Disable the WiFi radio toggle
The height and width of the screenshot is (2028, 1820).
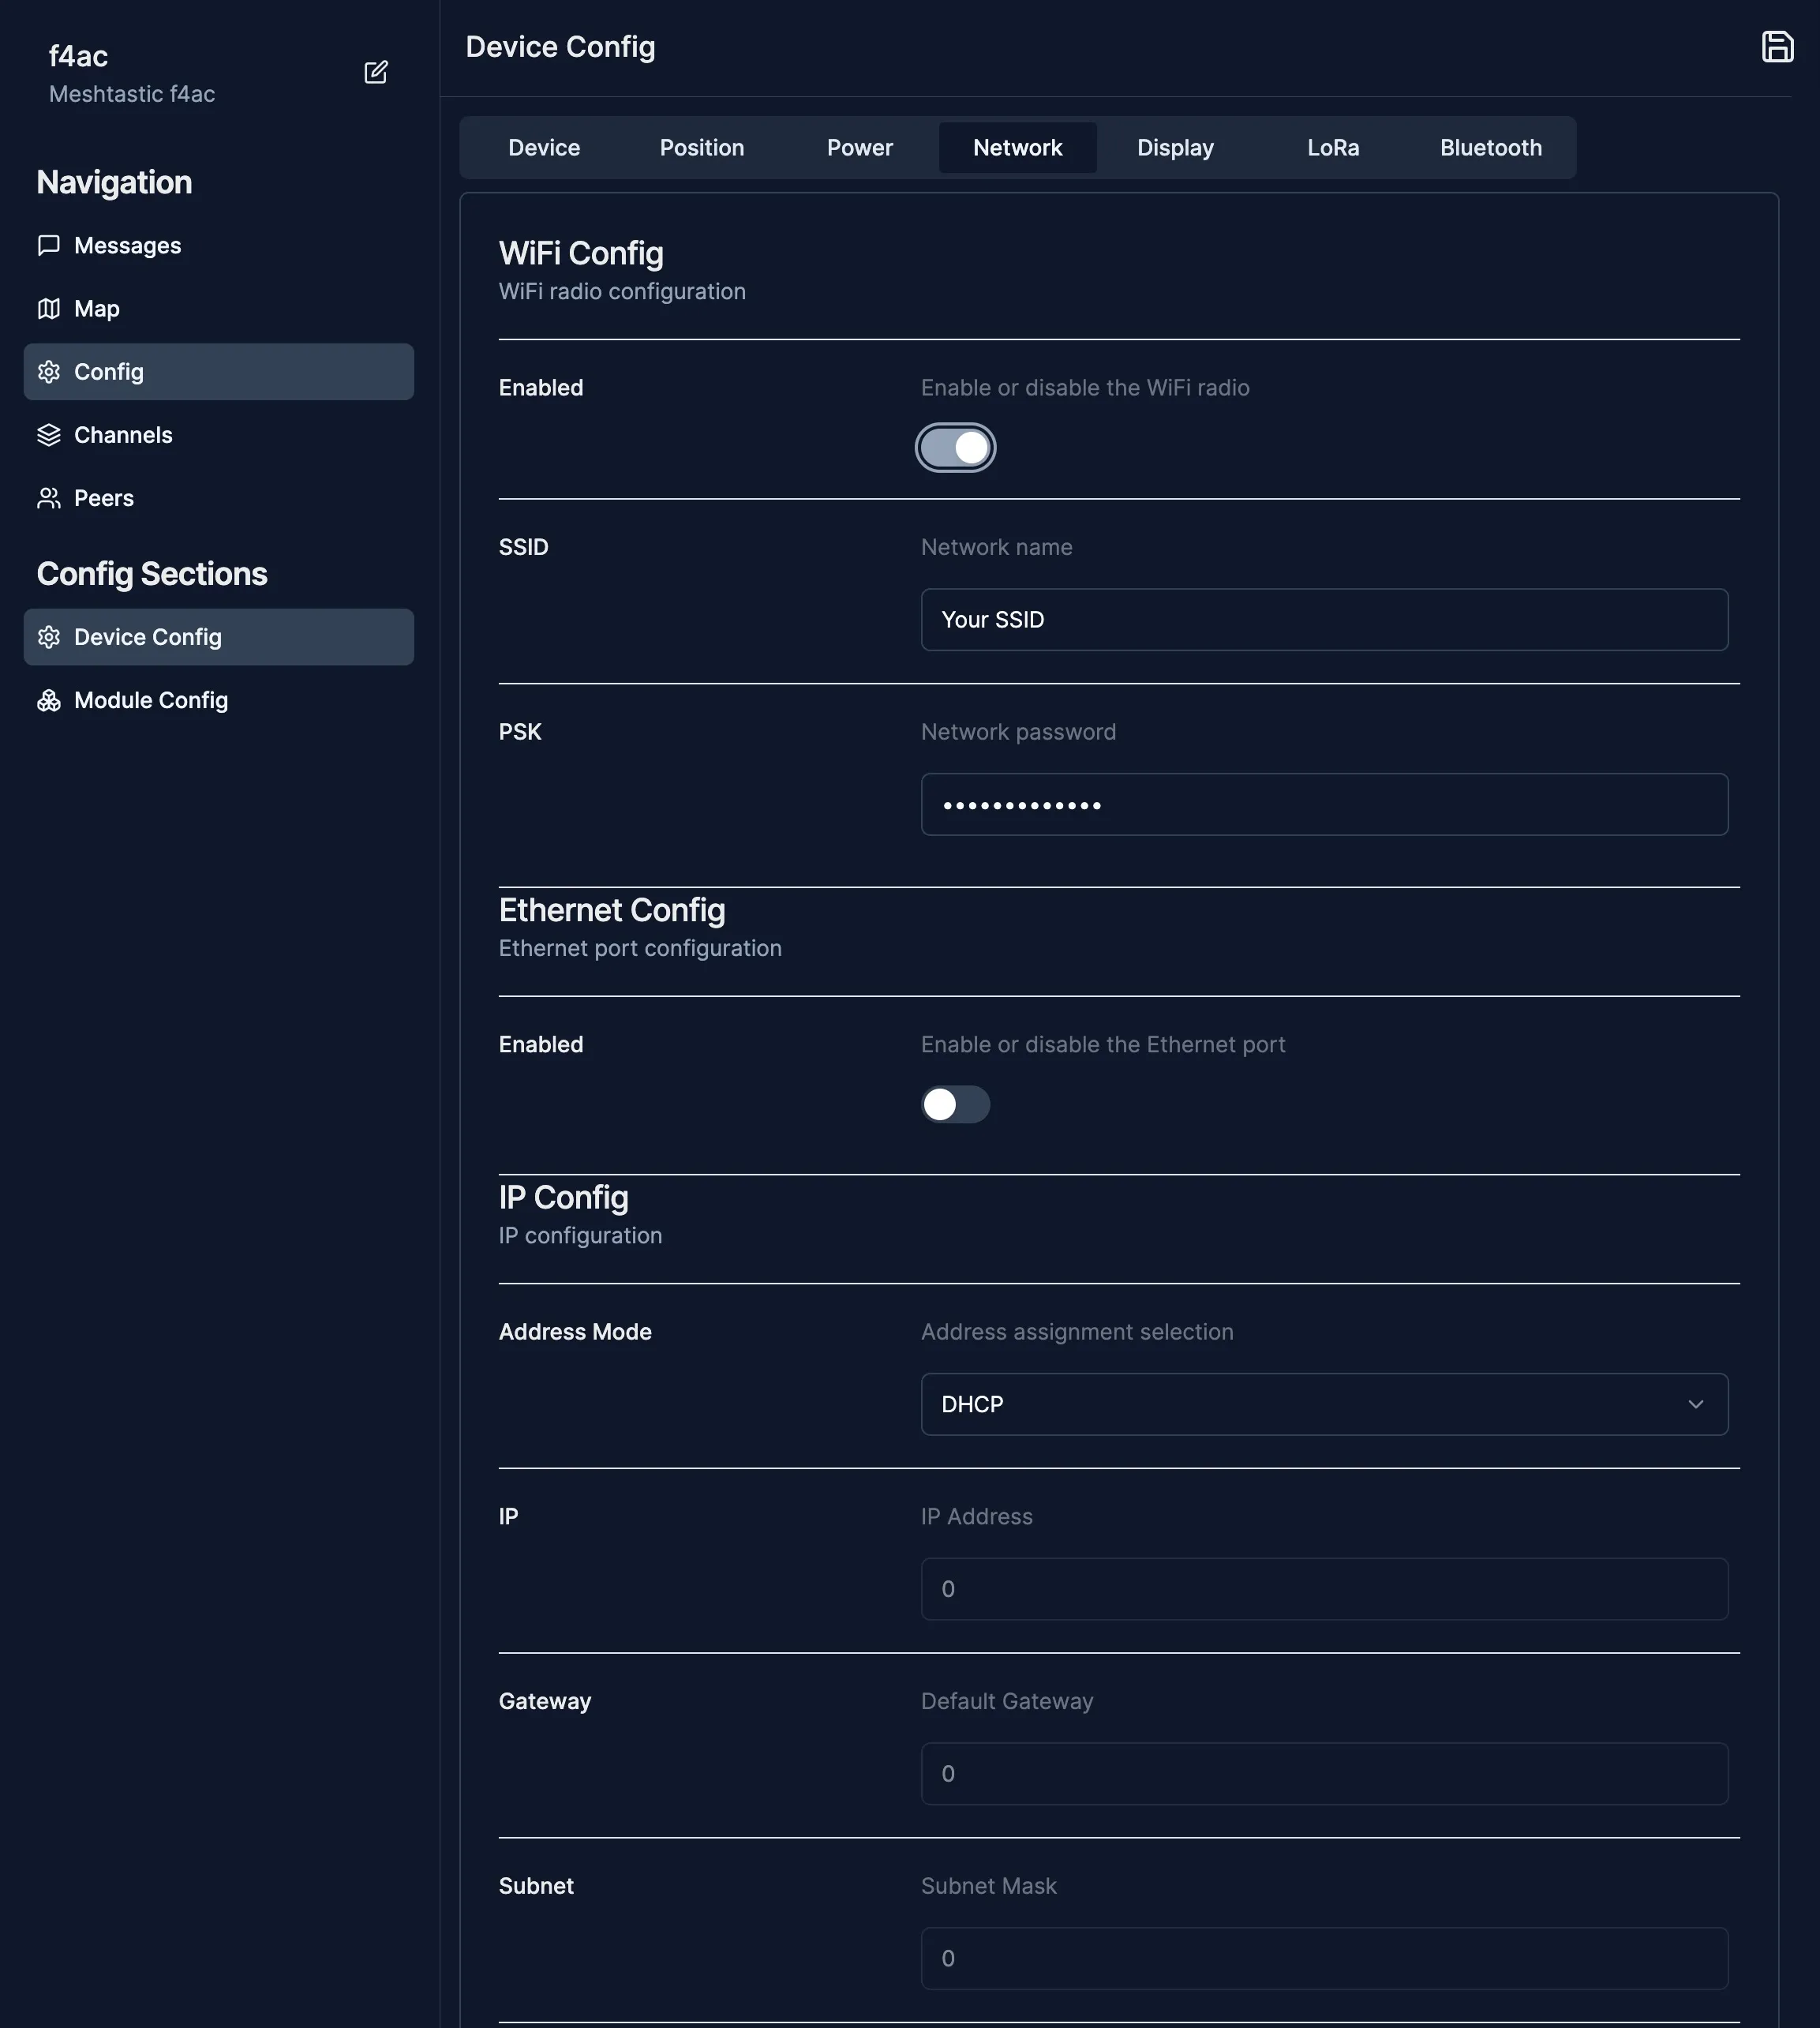955,447
